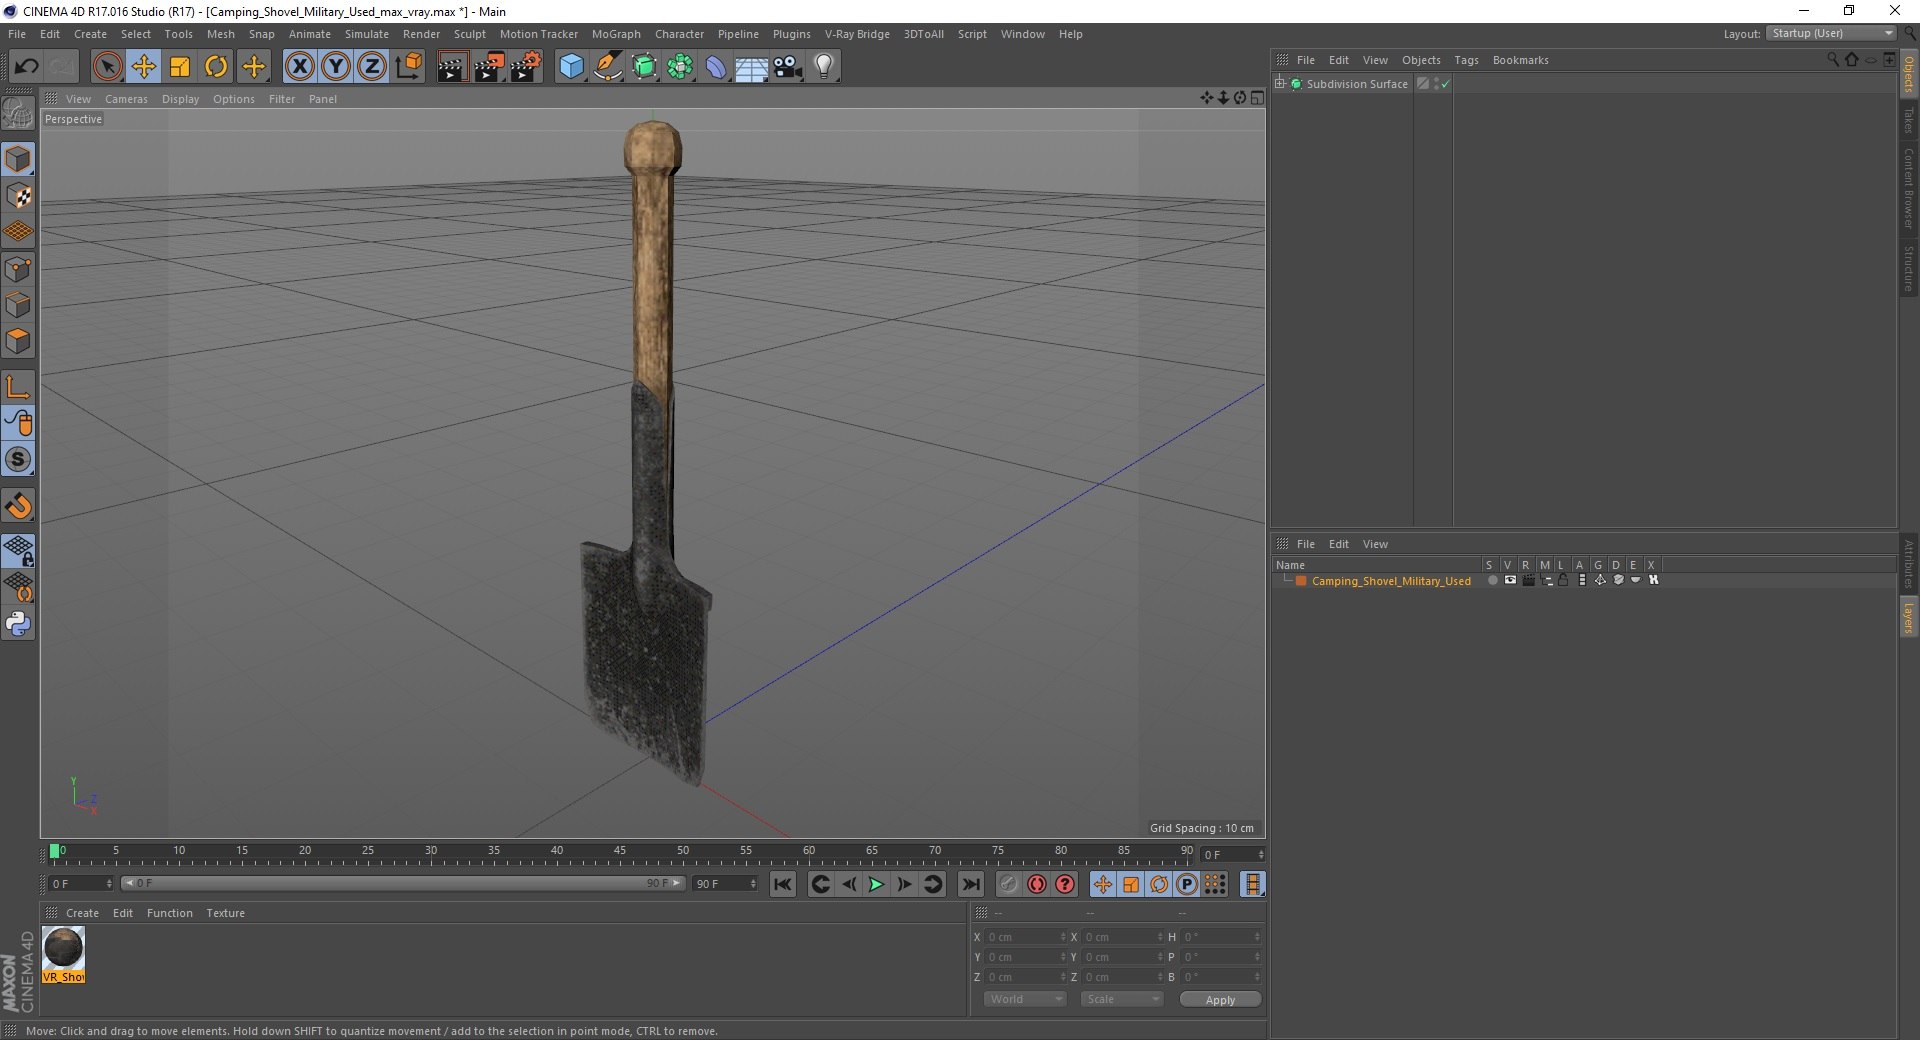Go to end of animation

(971, 884)
